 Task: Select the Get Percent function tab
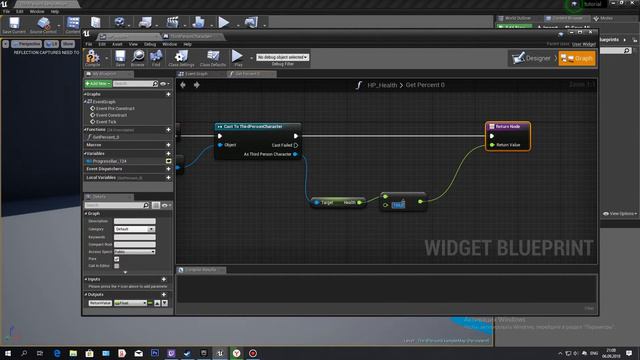(x=248, y=74)
